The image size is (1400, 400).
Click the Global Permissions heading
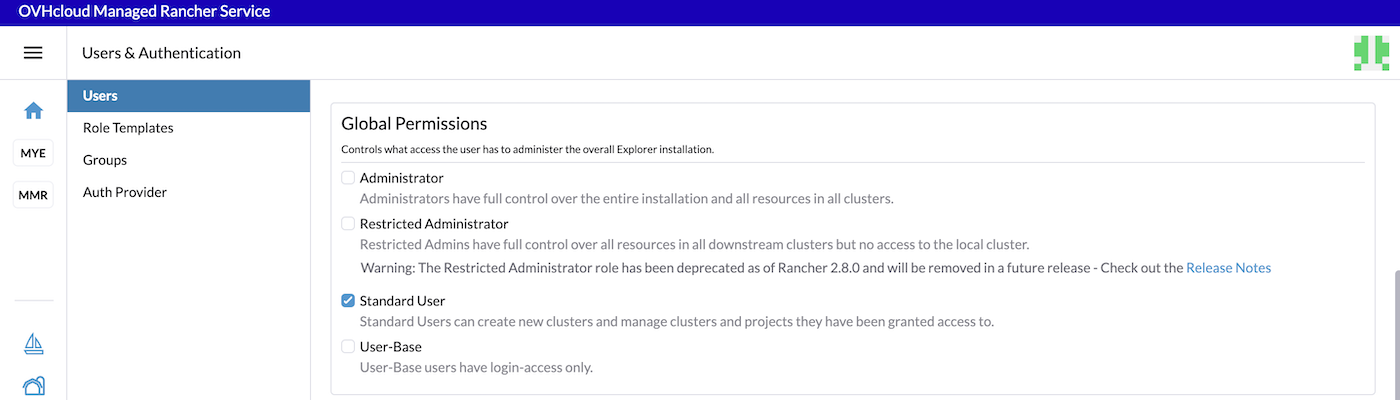(x=414, y=124)
